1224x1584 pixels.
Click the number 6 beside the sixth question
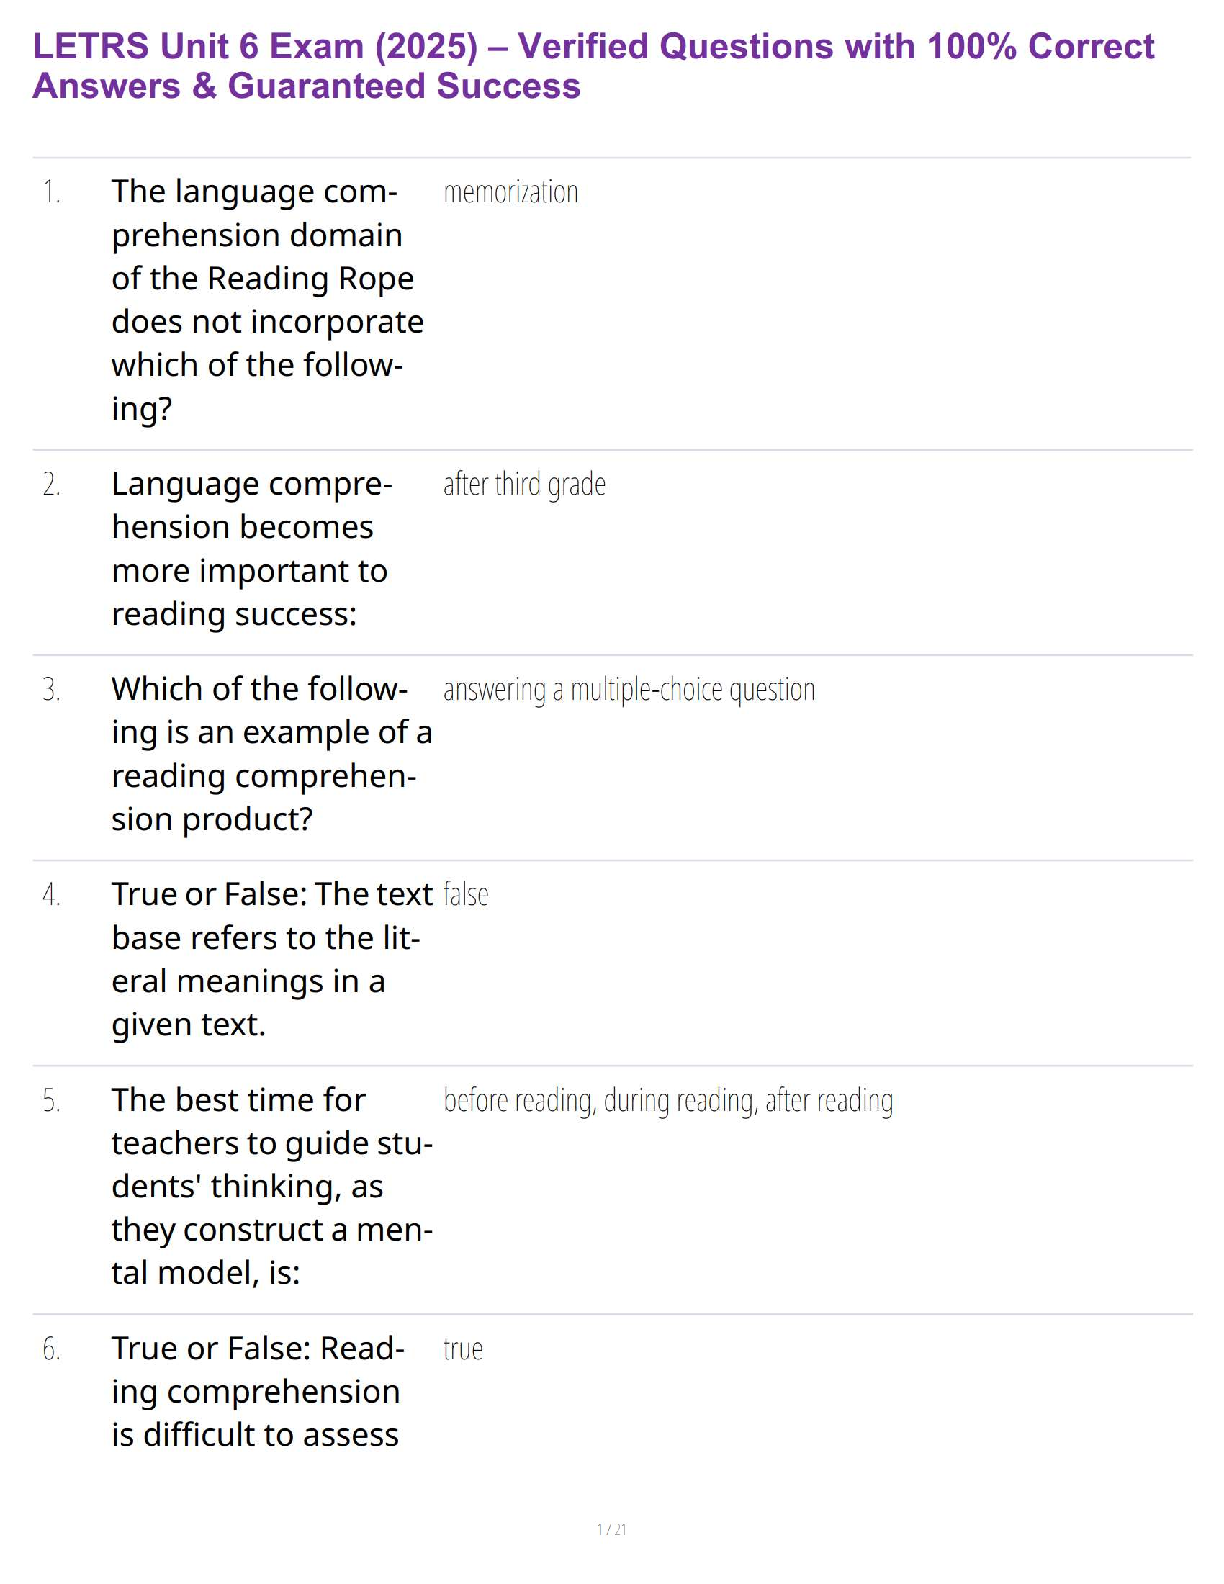52,1349
